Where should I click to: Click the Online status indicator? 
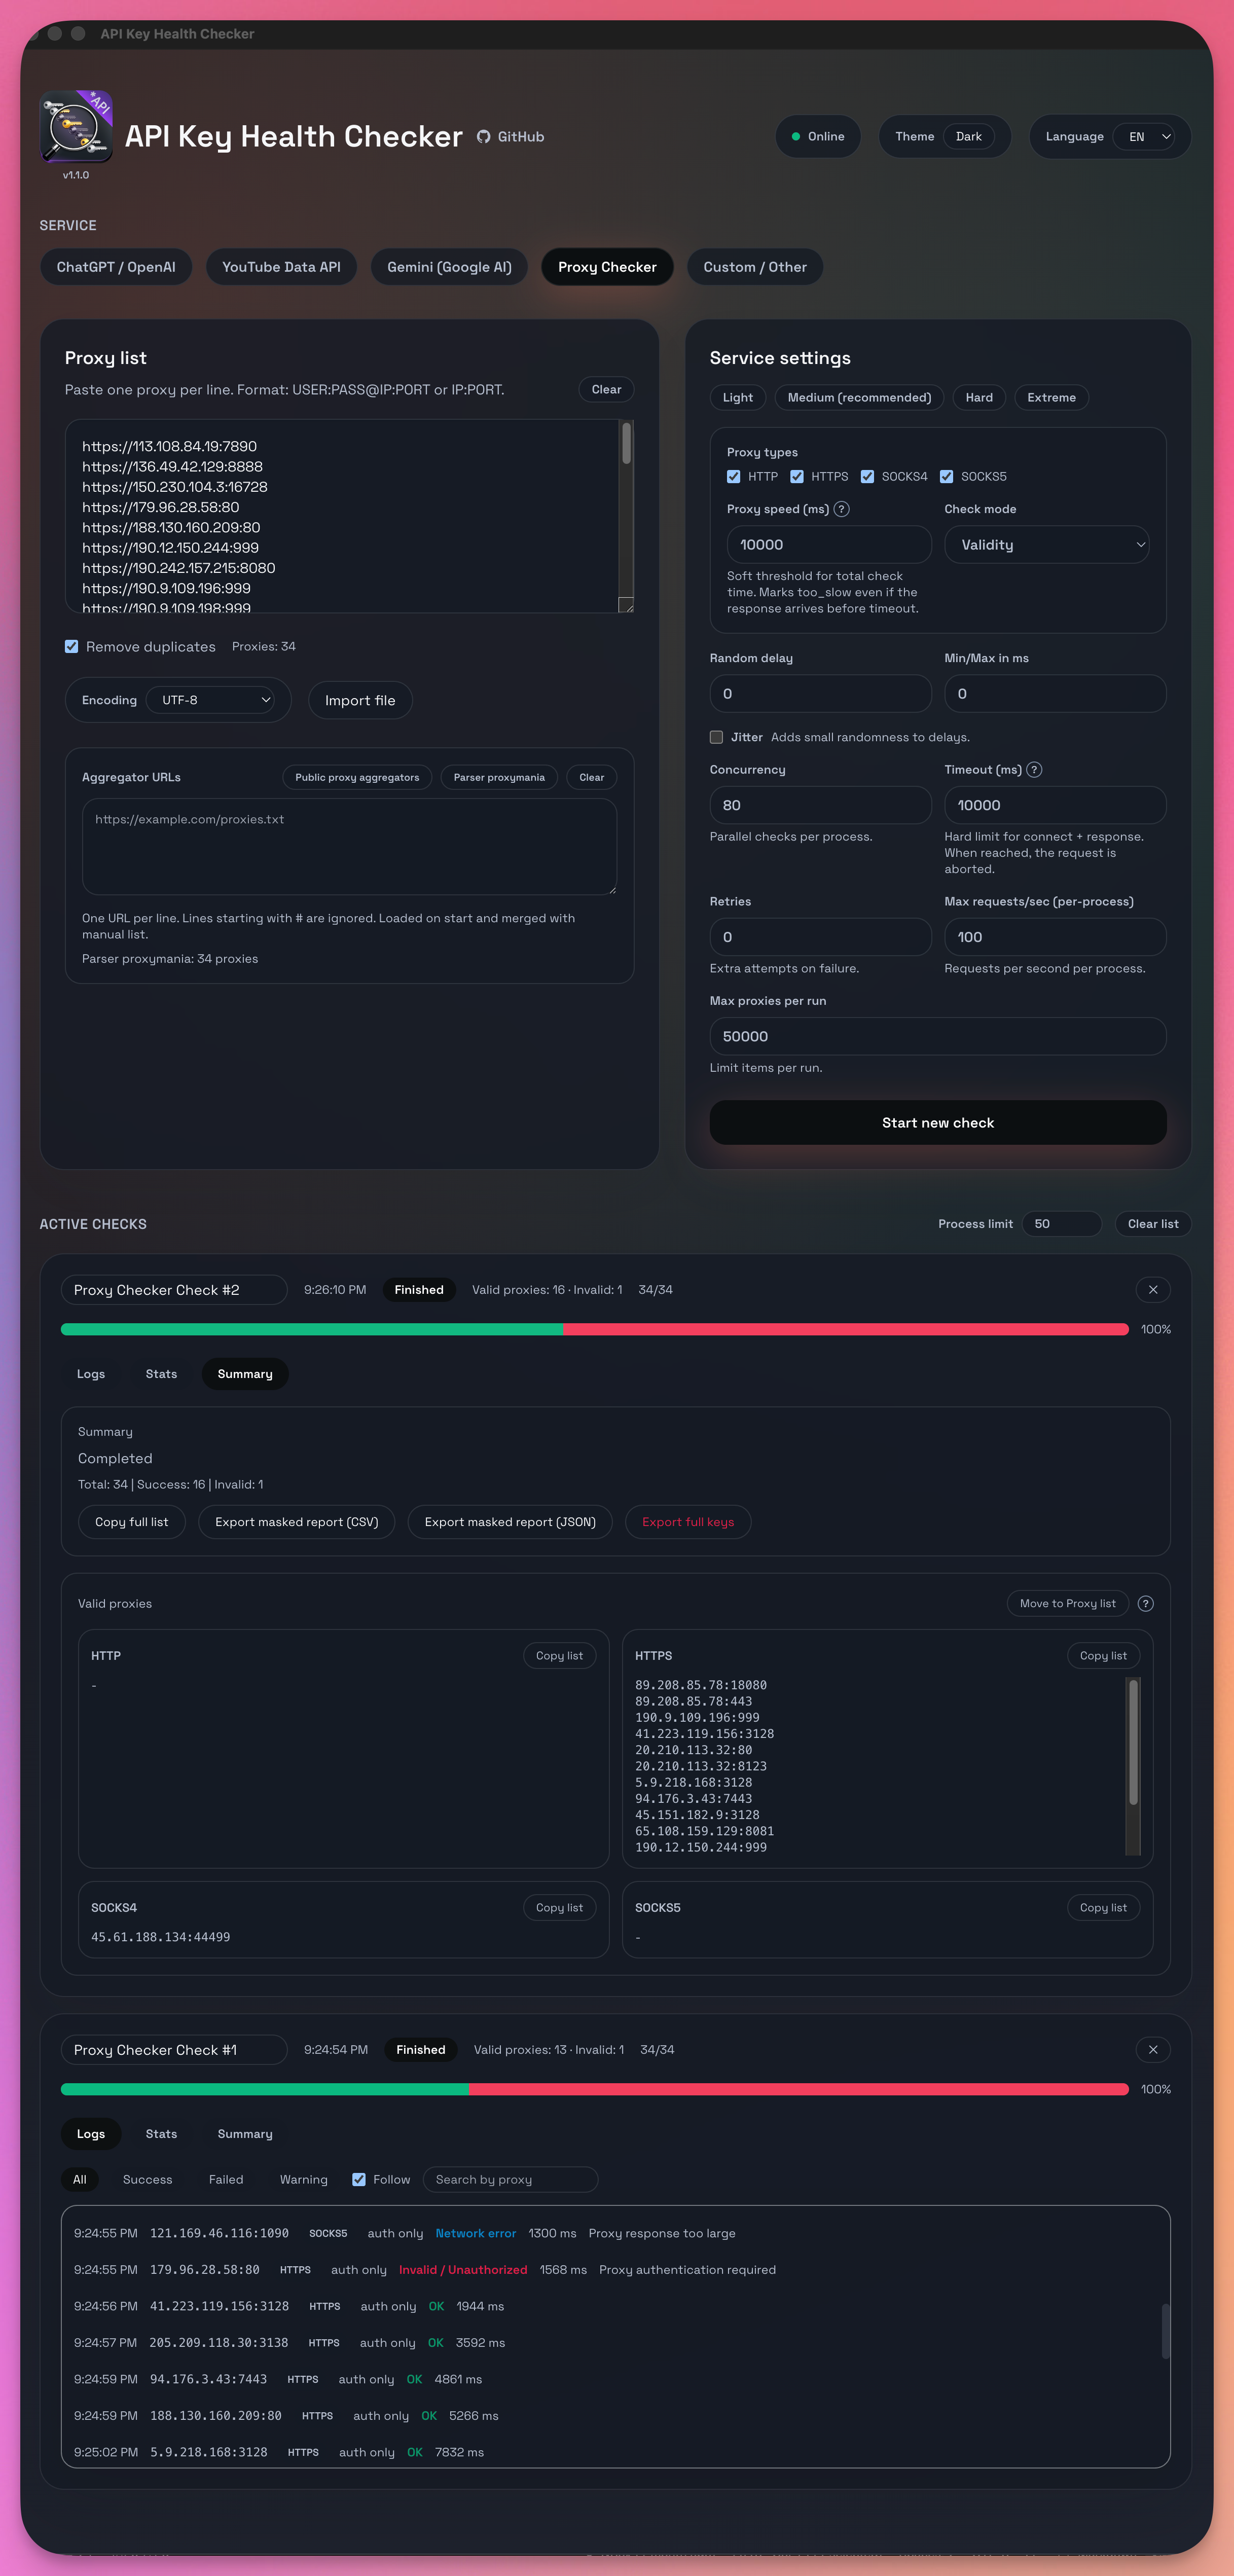[818, 136]
